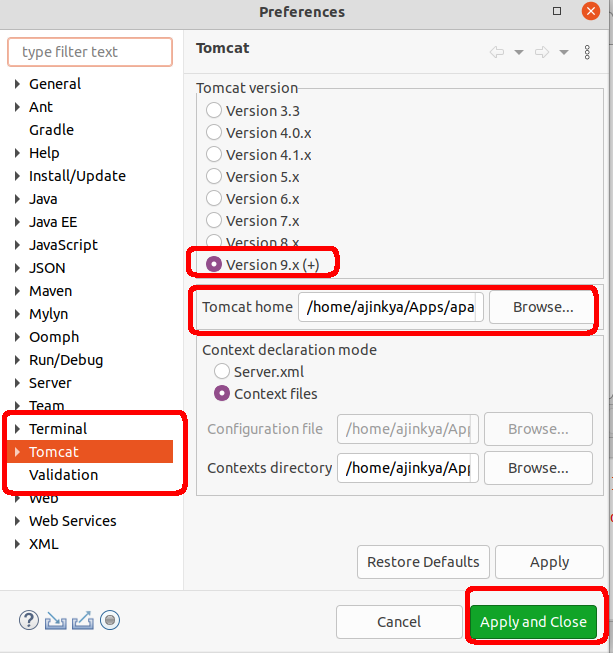Select Tomcat Version 4.0.x
Image resolution: width=613 pixels, height=653 pixels.
[x=214, y=132]
